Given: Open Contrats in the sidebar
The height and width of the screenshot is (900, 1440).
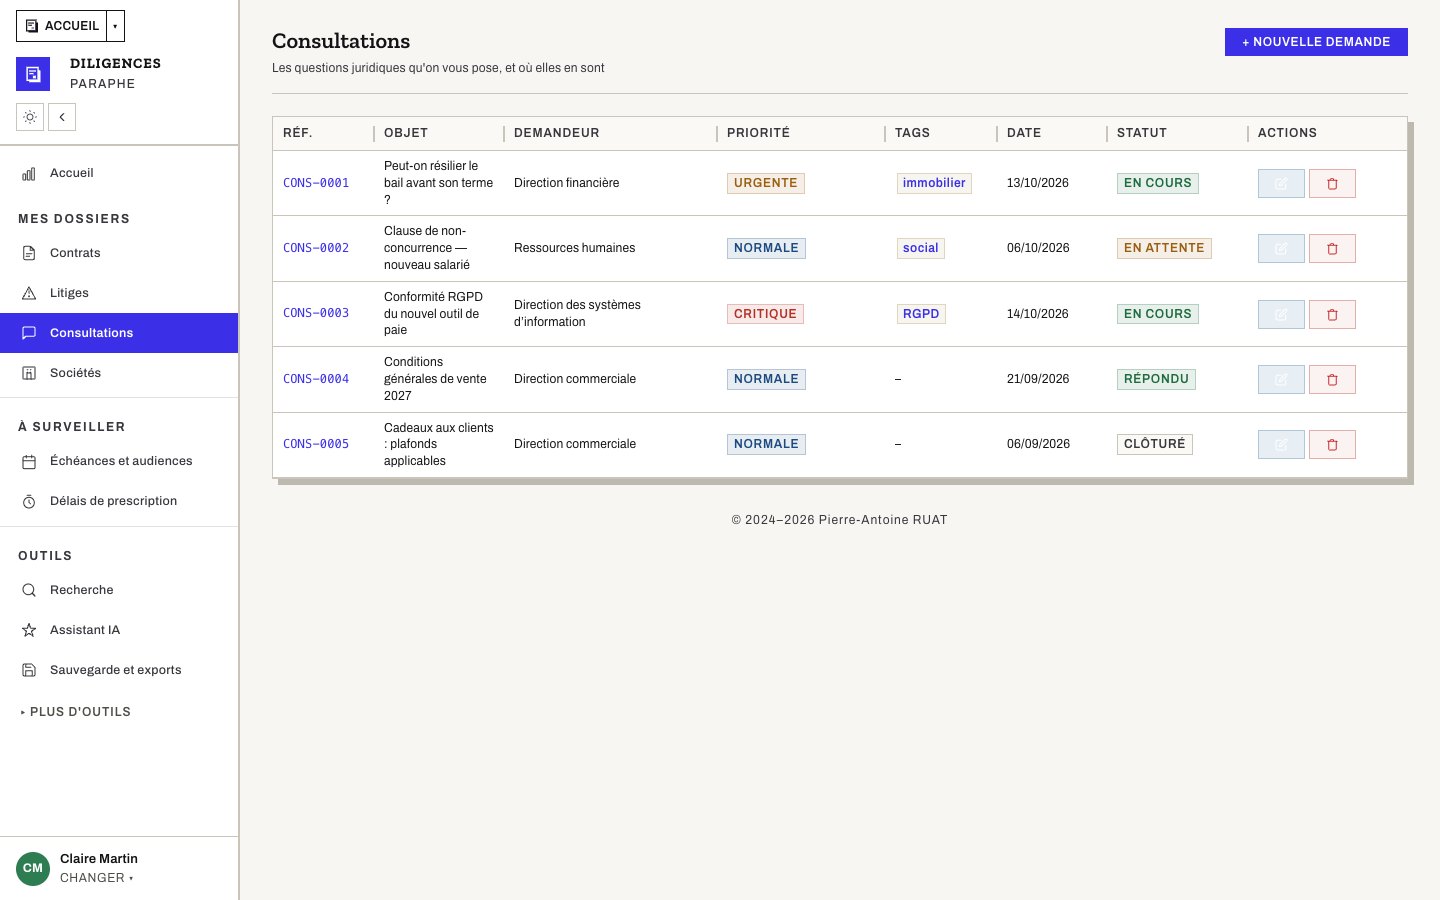Looking at the screenshot, I should point(119,253).
